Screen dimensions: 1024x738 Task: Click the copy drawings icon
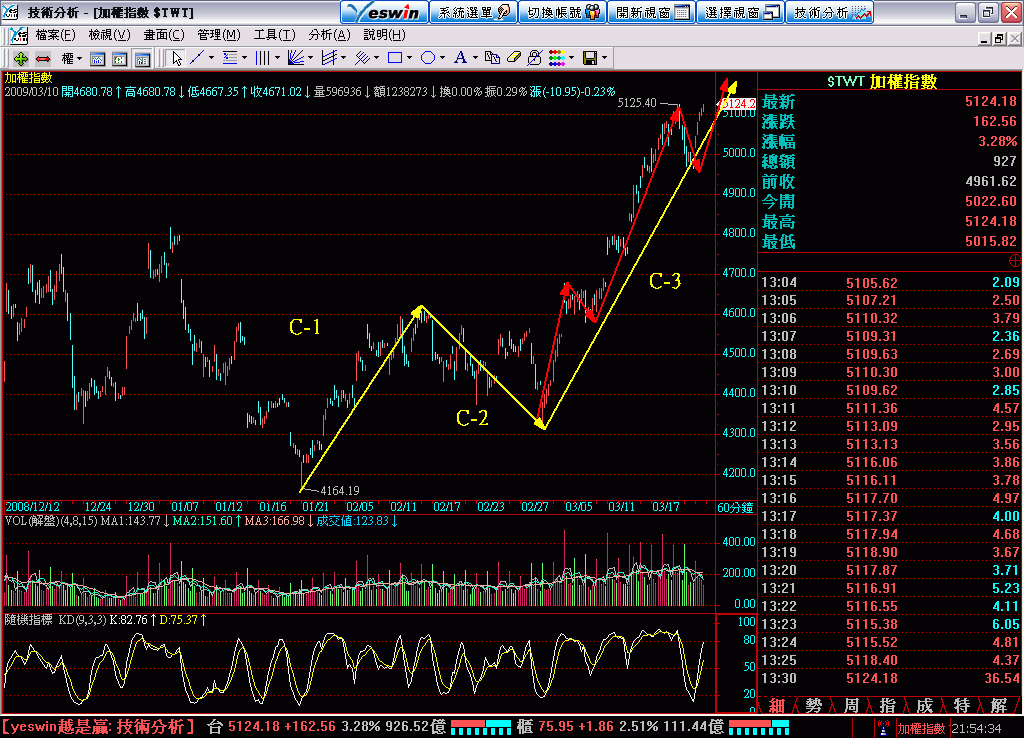492,59
